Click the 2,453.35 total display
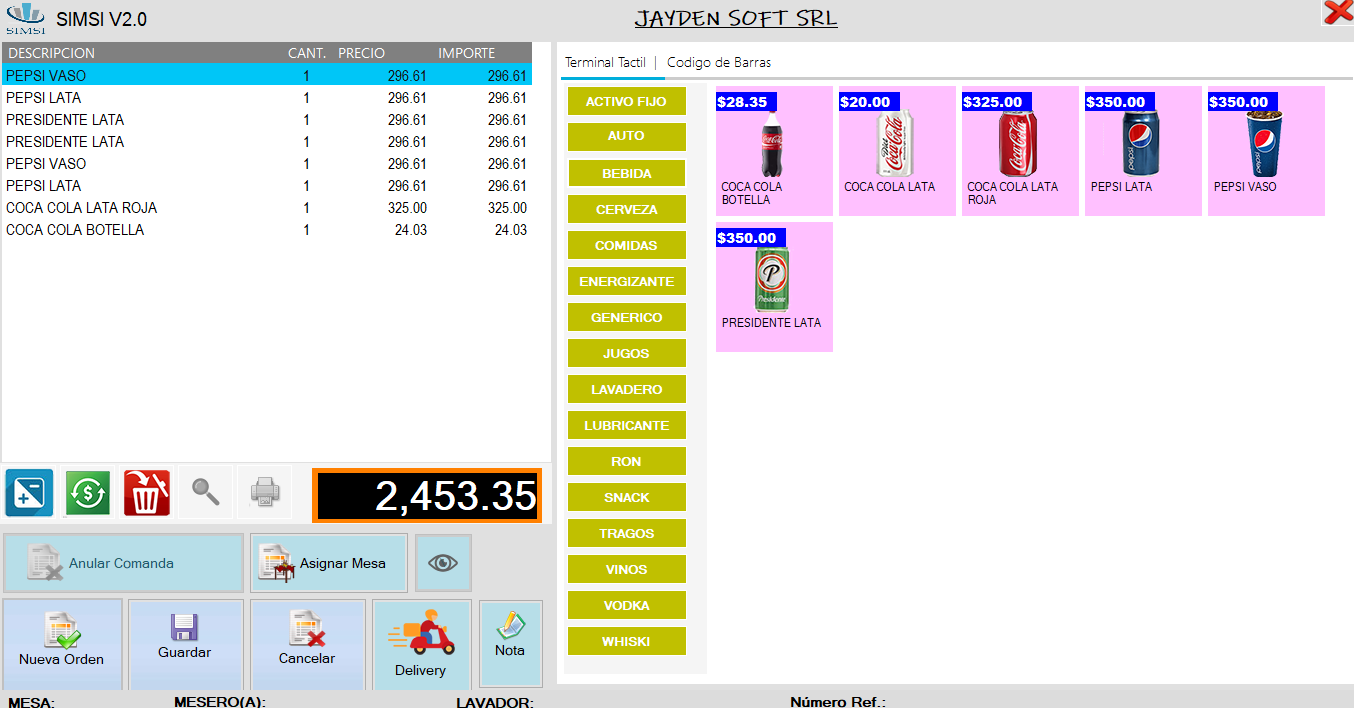Viewport: 1354px width, 708px height. [x=427, y=495]
